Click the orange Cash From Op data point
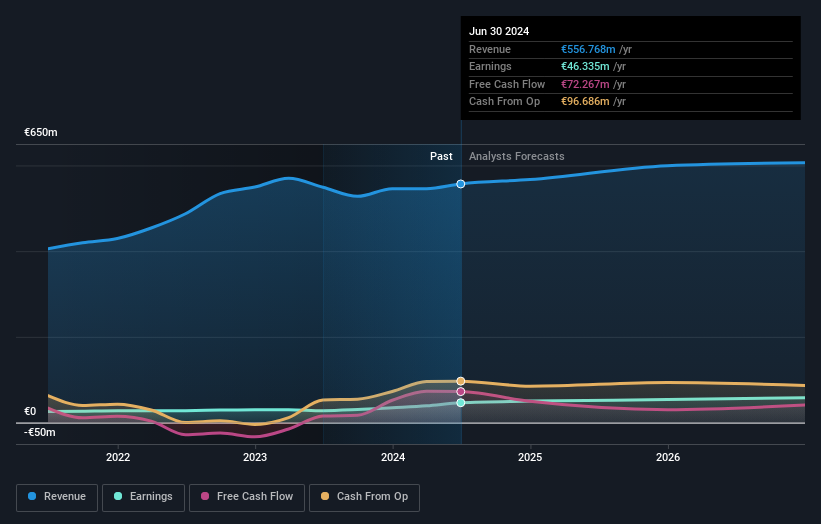821x524 pixels. pyautogui.click(x=461, y=381)
